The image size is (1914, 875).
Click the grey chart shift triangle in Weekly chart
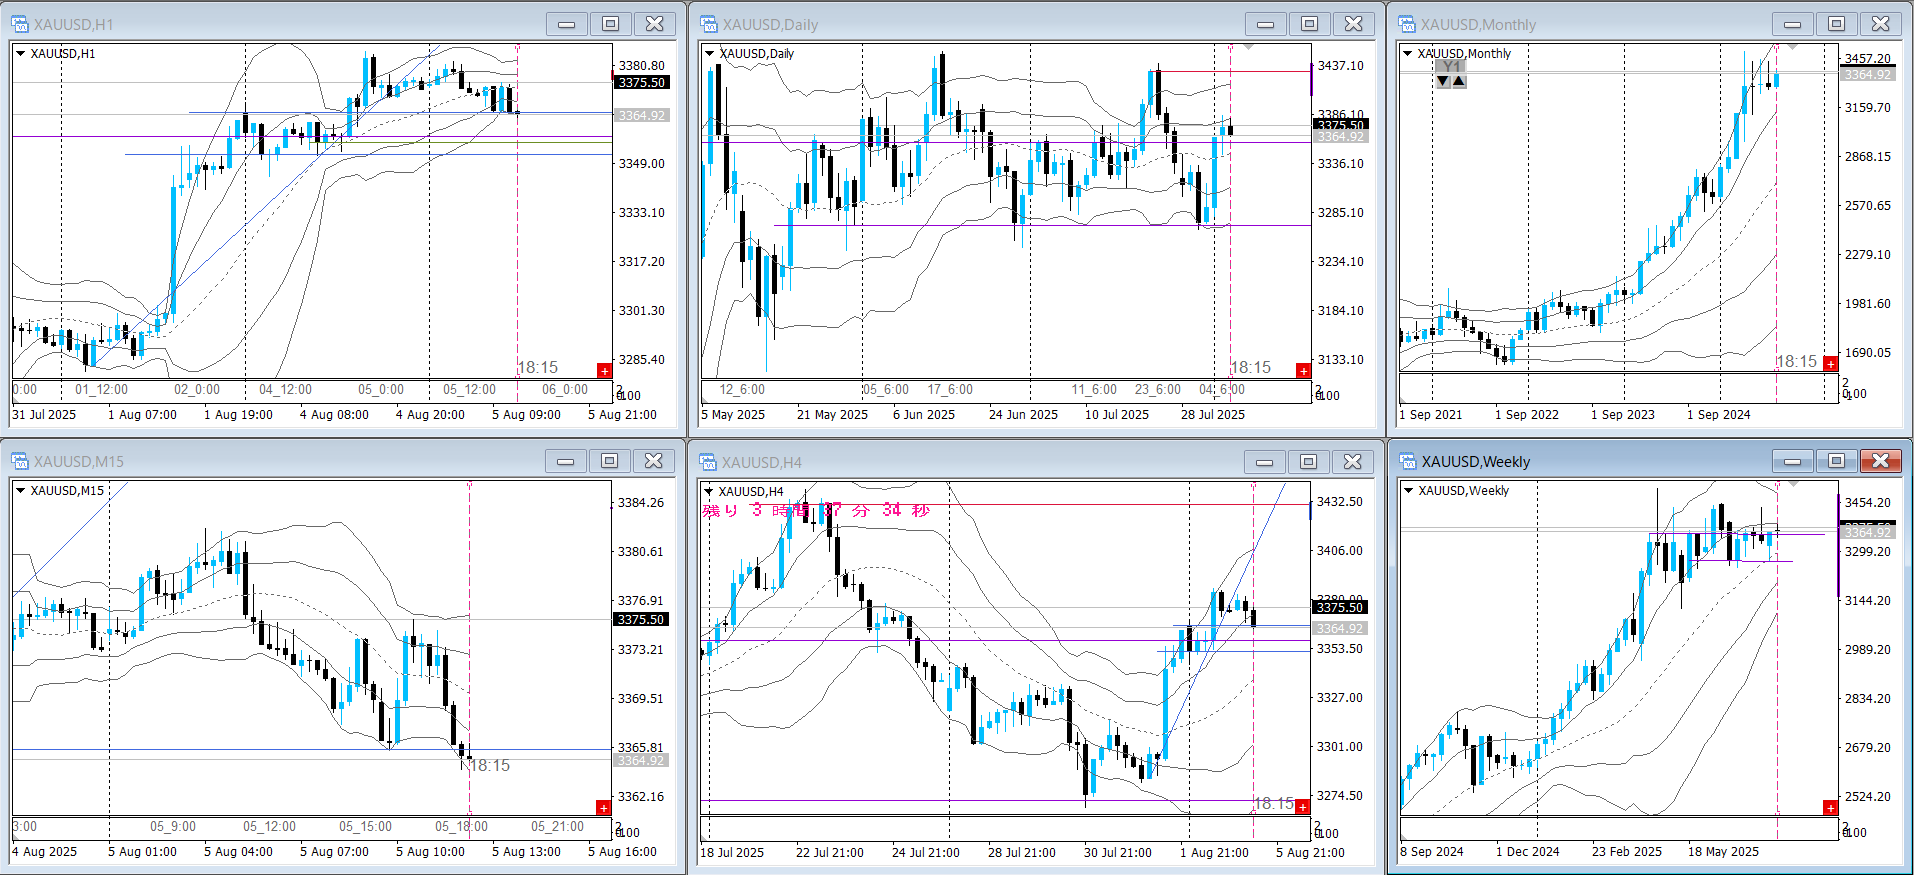1794,484
